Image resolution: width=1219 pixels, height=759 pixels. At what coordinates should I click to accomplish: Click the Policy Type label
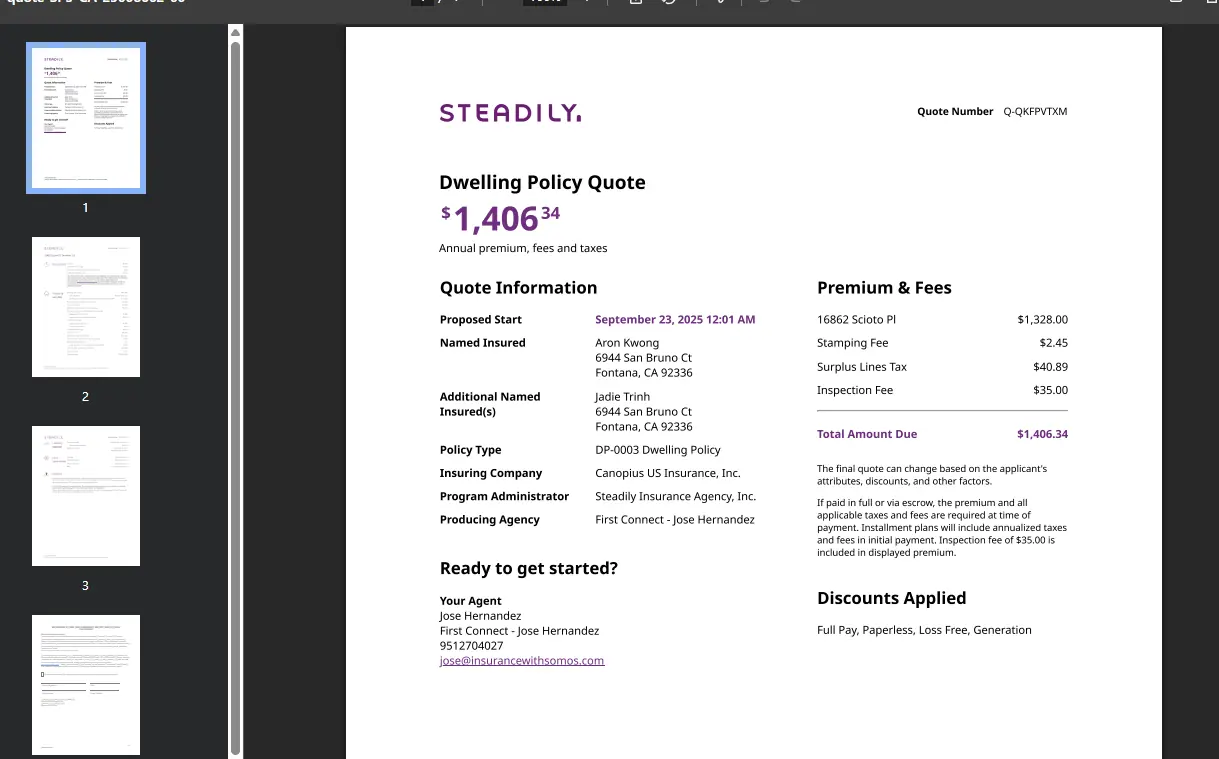pos(471,450)
